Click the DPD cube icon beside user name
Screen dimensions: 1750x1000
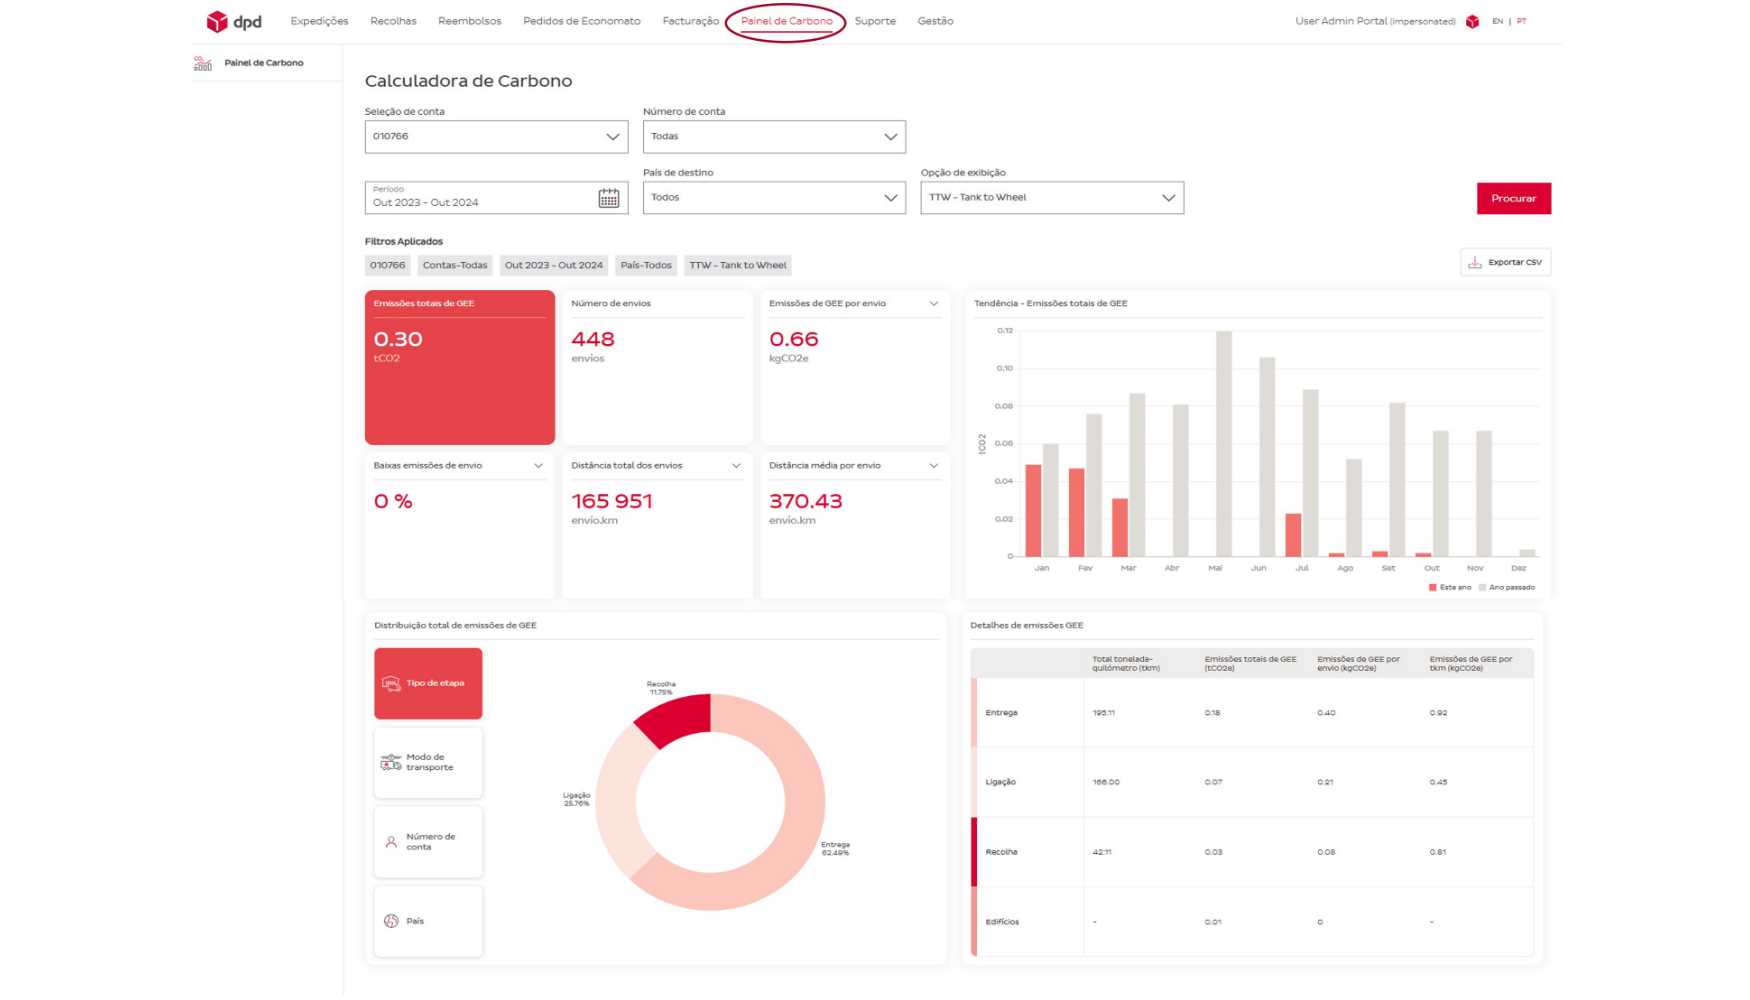[1472, 21]
